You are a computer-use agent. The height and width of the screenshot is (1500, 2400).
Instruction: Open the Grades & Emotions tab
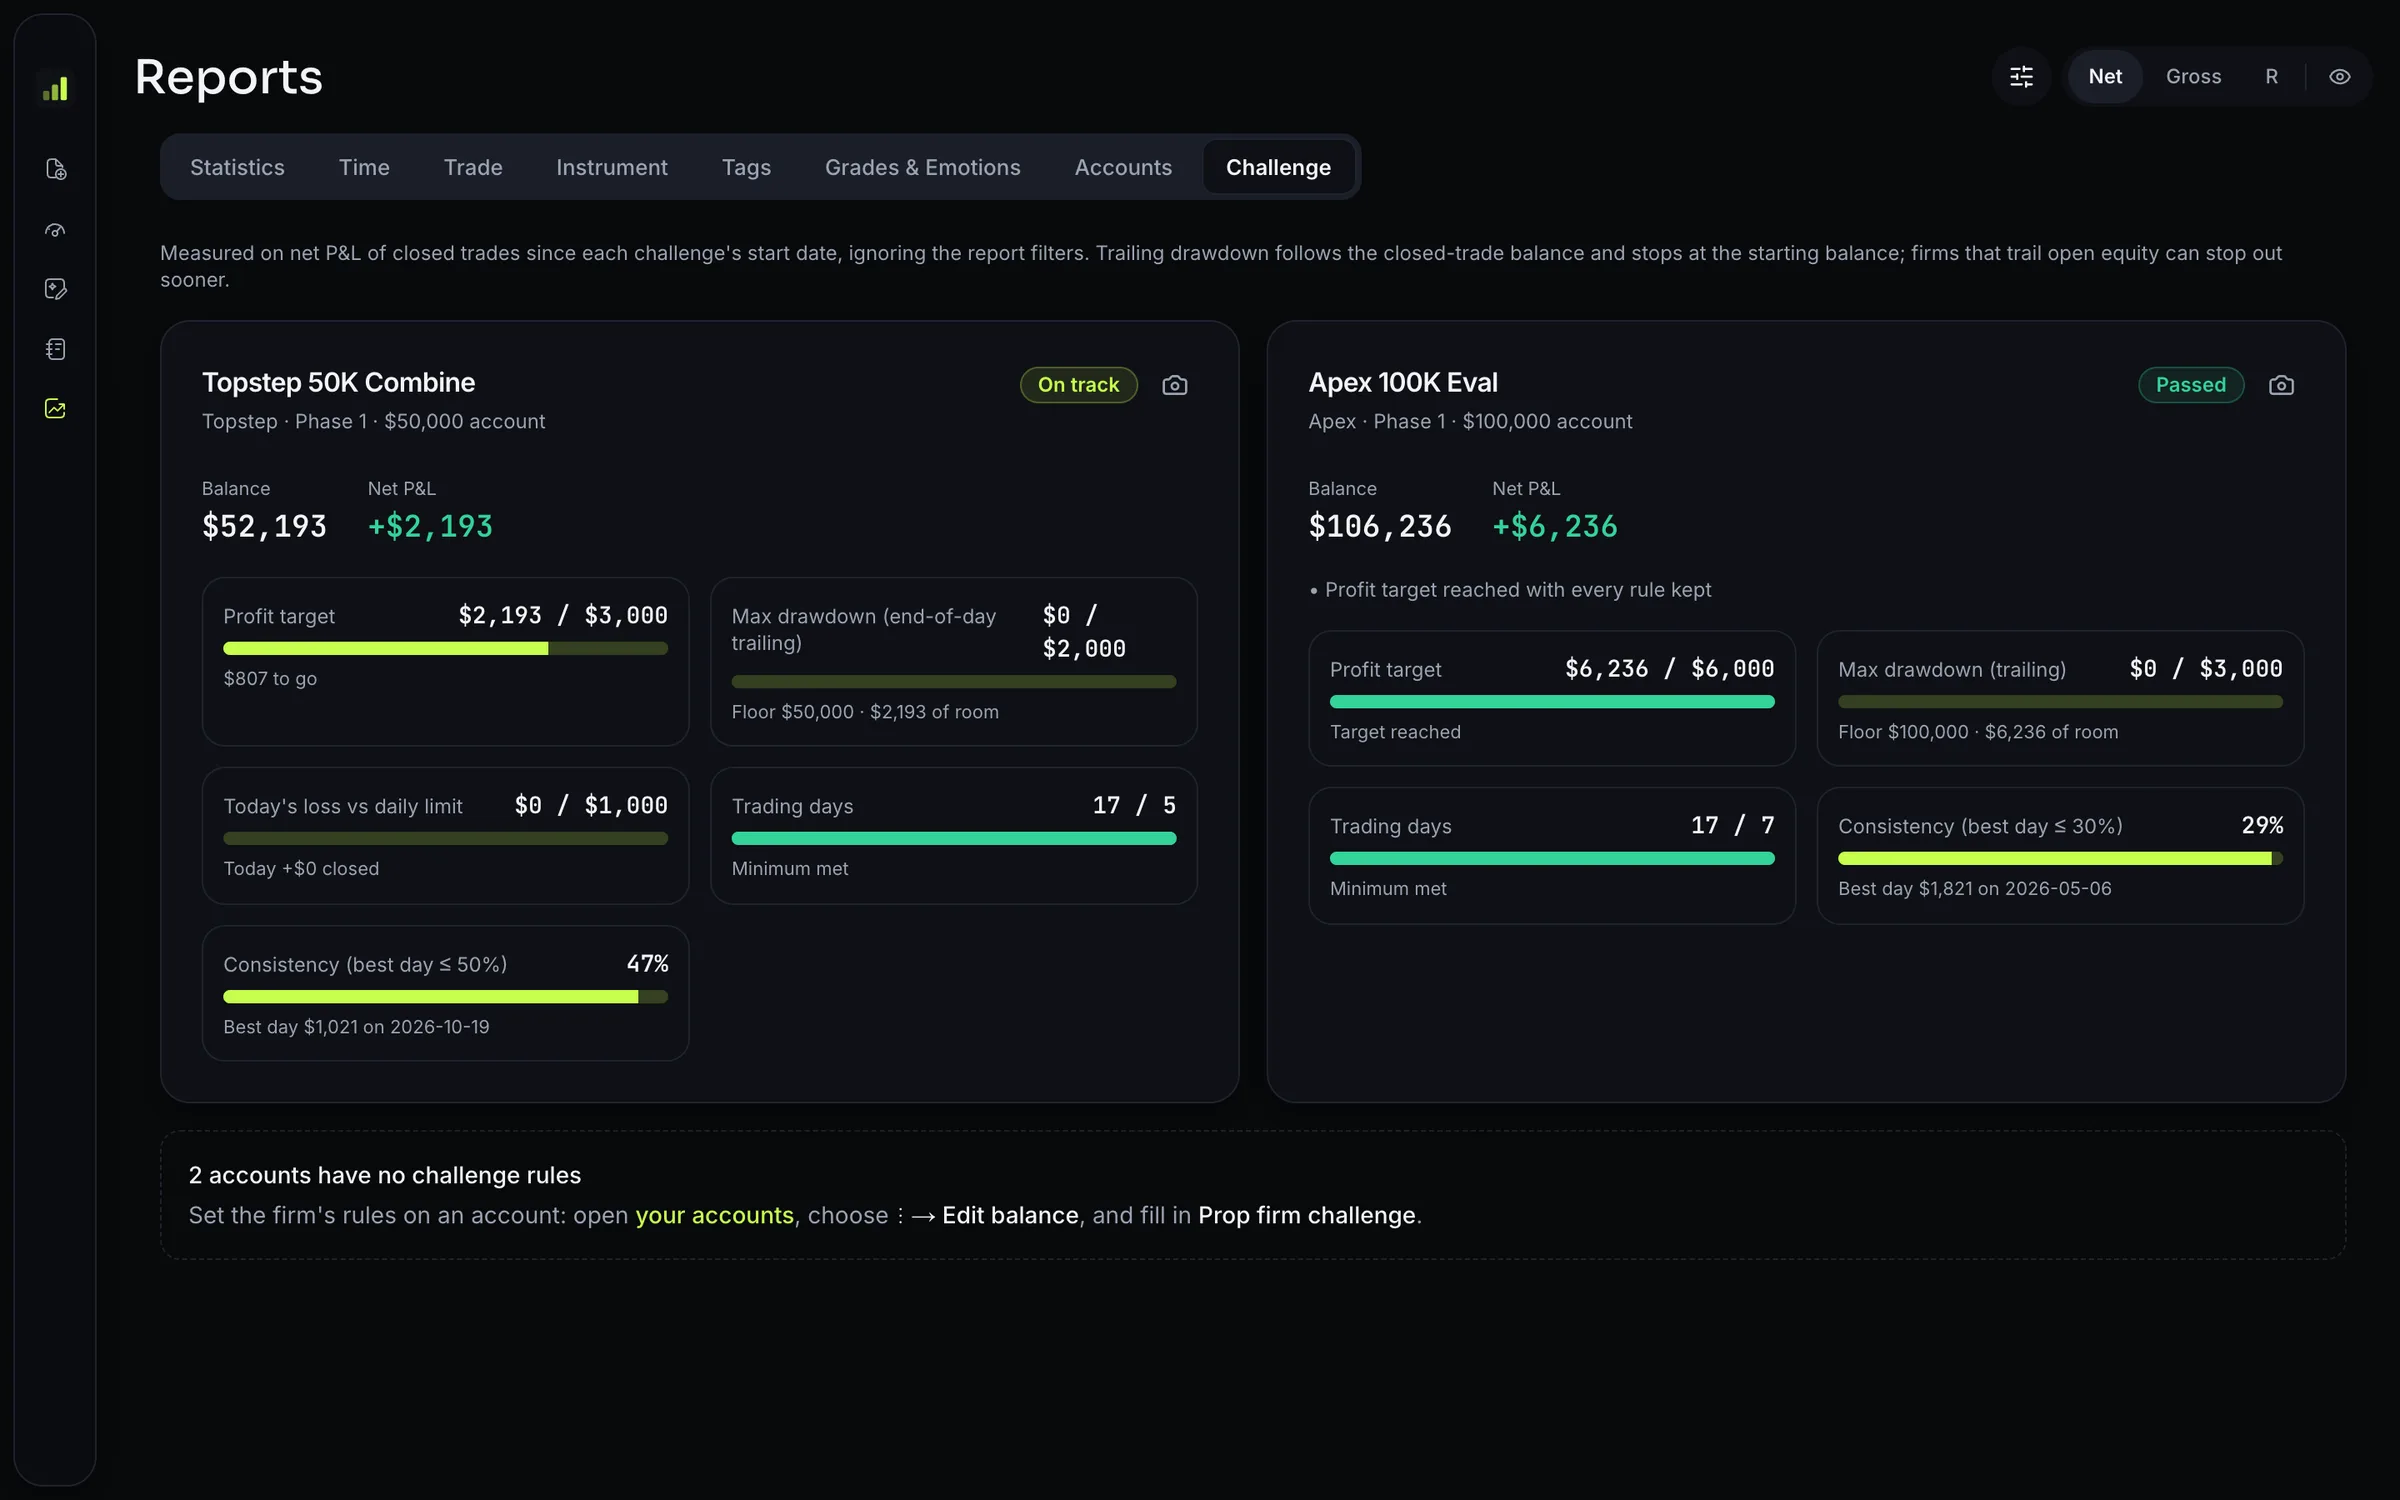(x=922, y=167)
